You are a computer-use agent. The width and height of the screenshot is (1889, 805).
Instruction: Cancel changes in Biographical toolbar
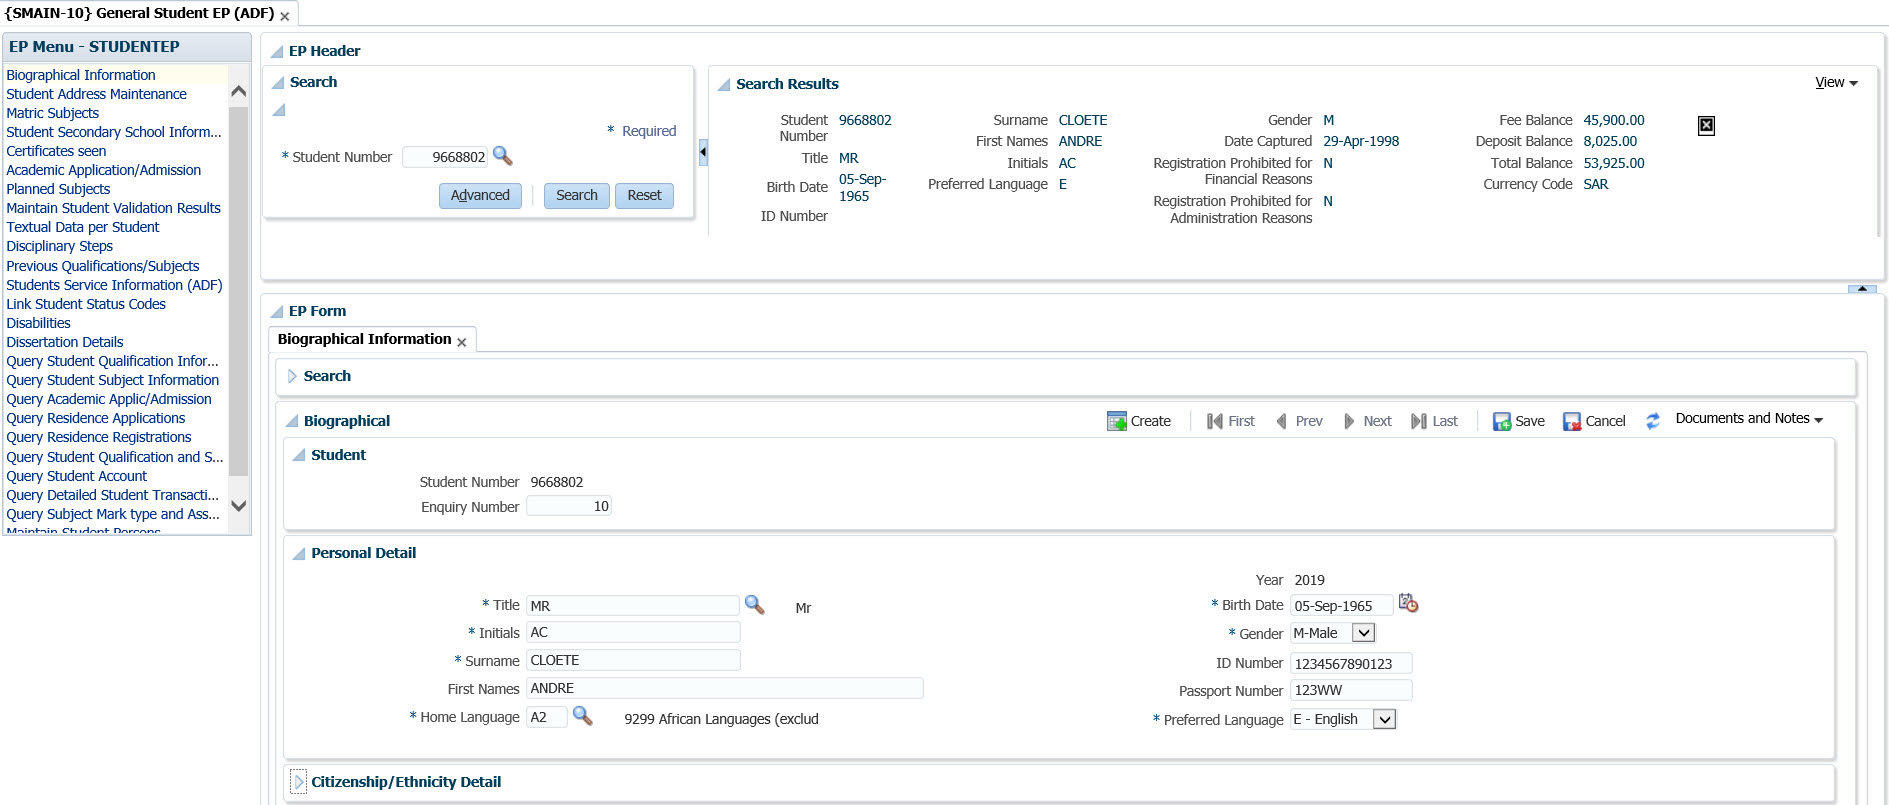pos(1594,421)
